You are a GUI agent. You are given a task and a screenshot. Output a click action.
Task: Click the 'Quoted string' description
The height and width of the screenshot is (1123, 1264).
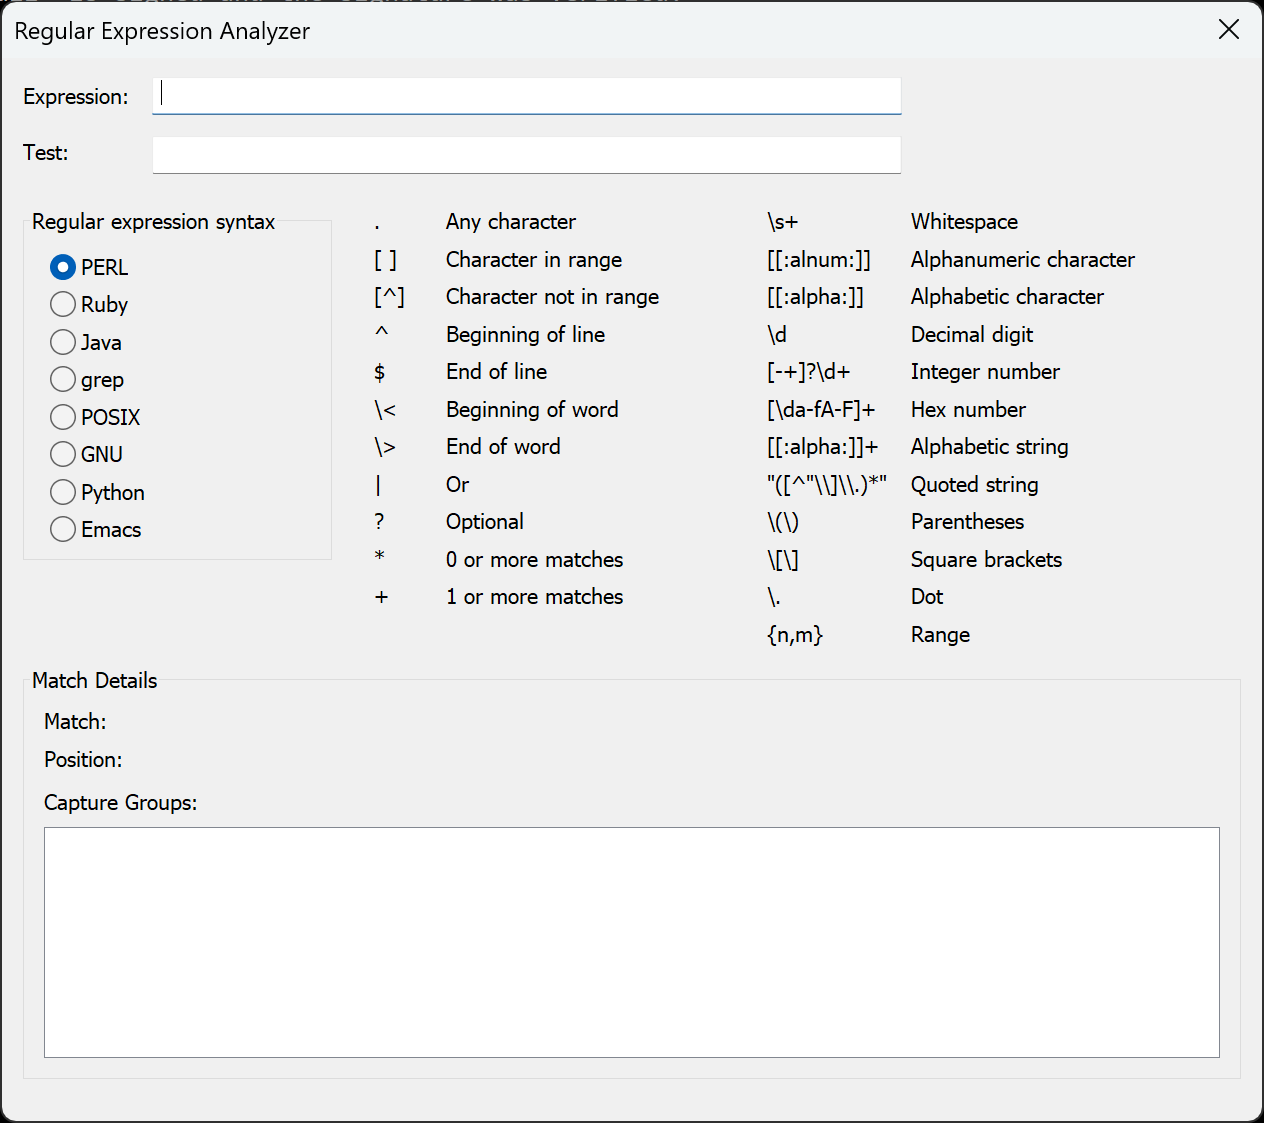pos(975,484)
